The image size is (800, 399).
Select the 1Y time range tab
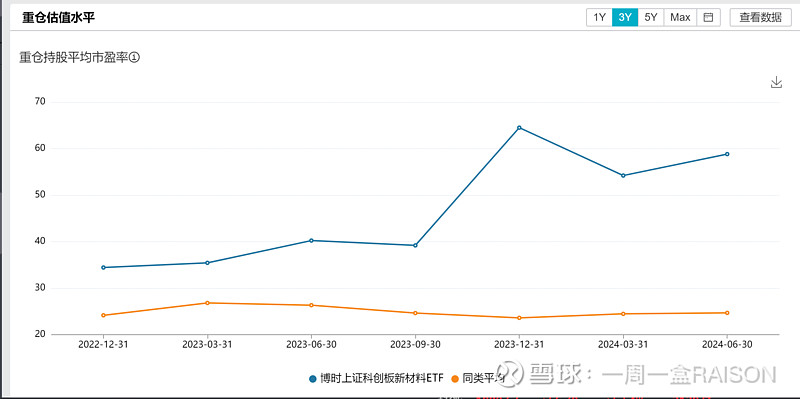[x=599, y=17]
